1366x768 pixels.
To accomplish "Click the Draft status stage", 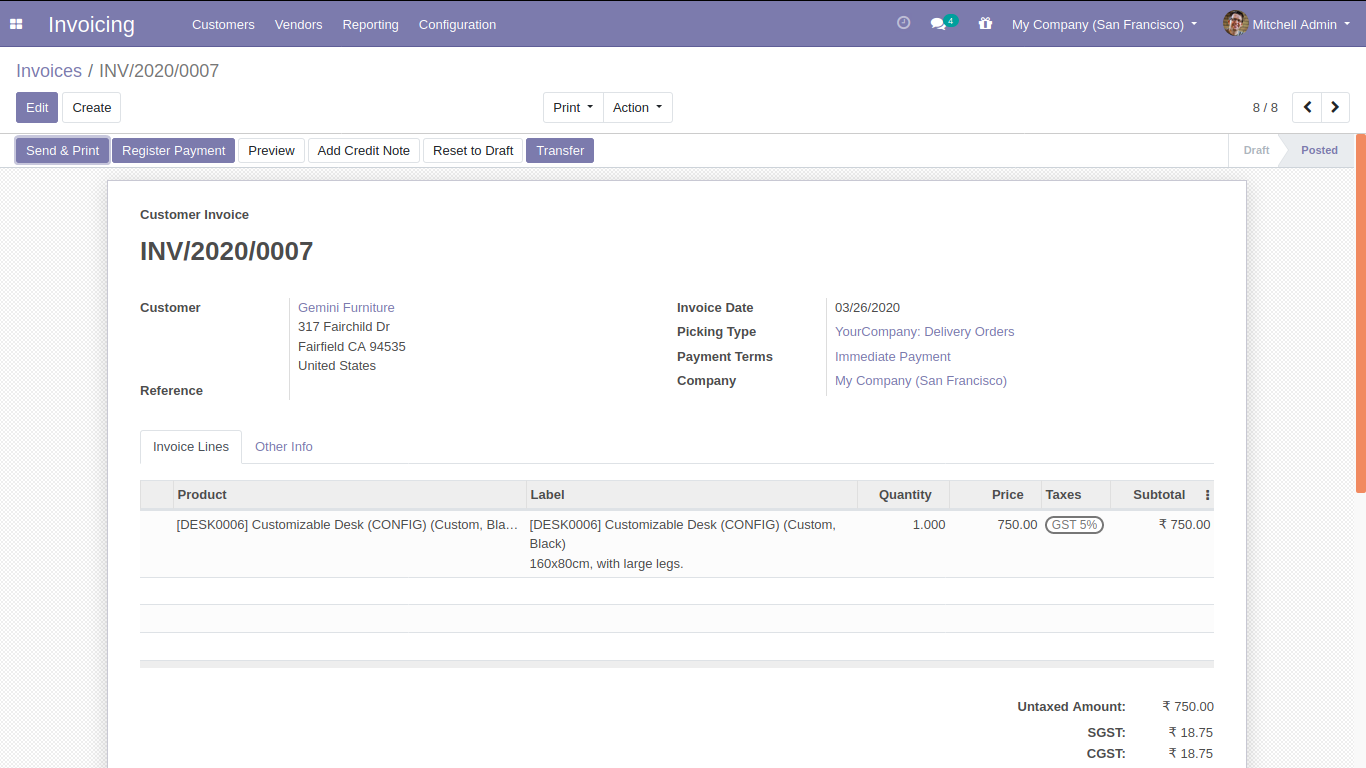I will [1256, 150].
